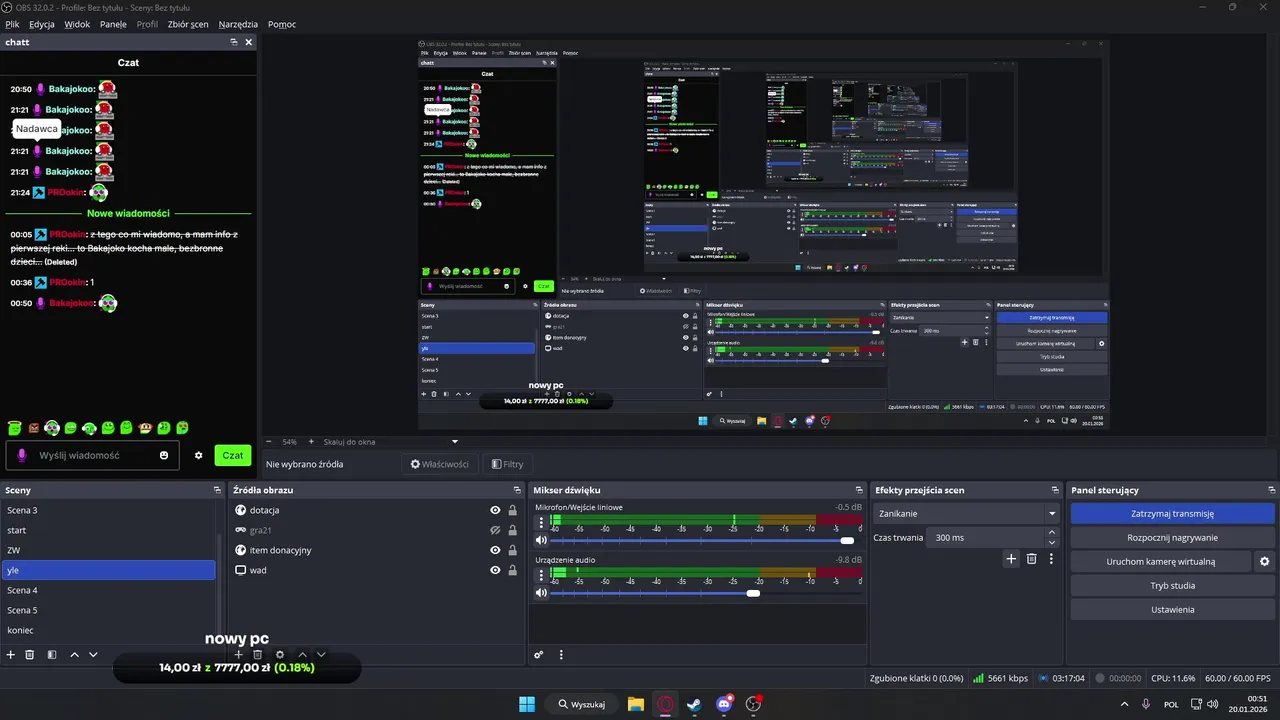The width and height of the screenshot is (1280, 720).
Task: Add a scene transition with the plus icon
Action: point(1011,559)
